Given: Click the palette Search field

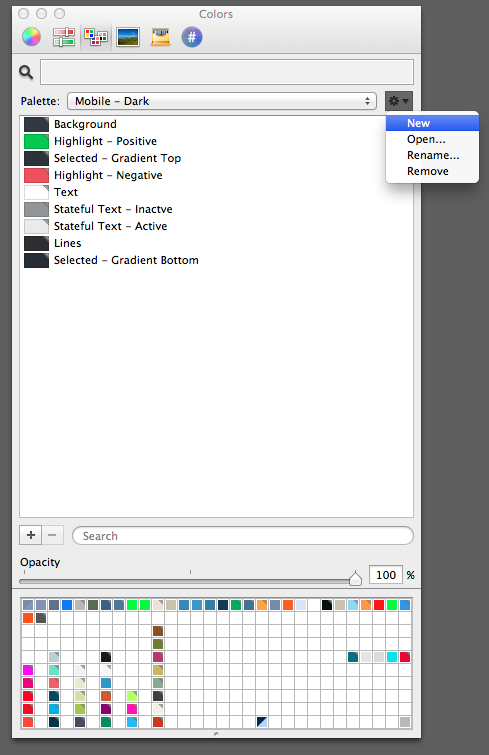Looking at the screenshot, I should [243, 536].
